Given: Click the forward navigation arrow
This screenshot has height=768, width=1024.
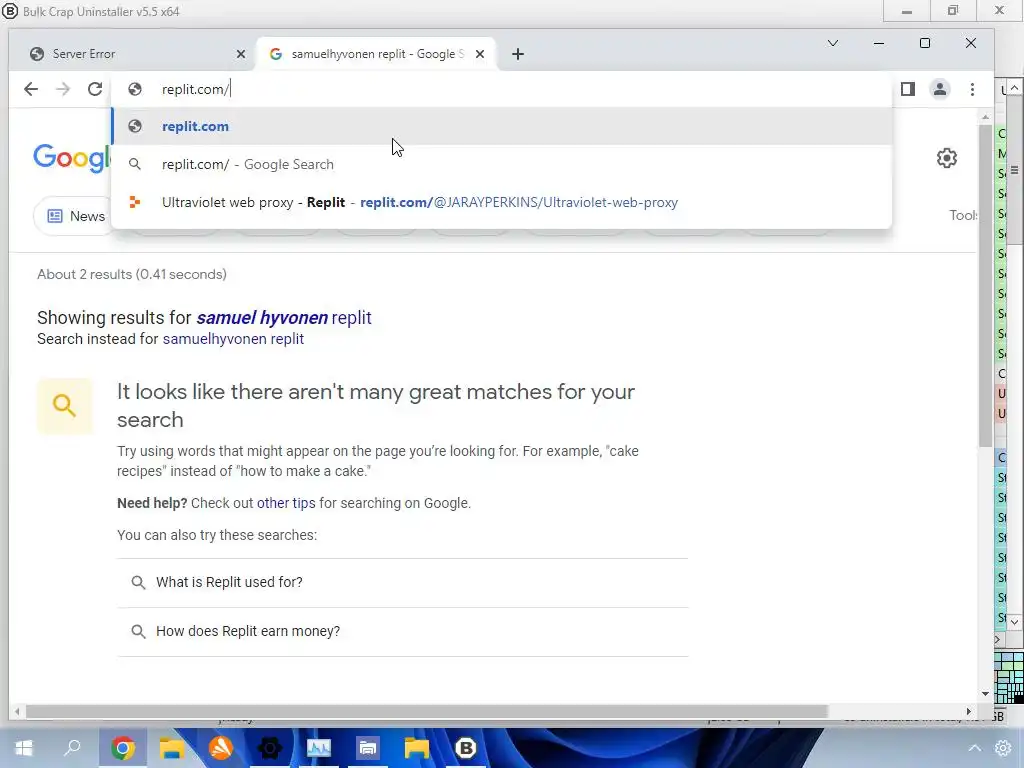Looking at the screenshot, I should click(x=63, y=89).
